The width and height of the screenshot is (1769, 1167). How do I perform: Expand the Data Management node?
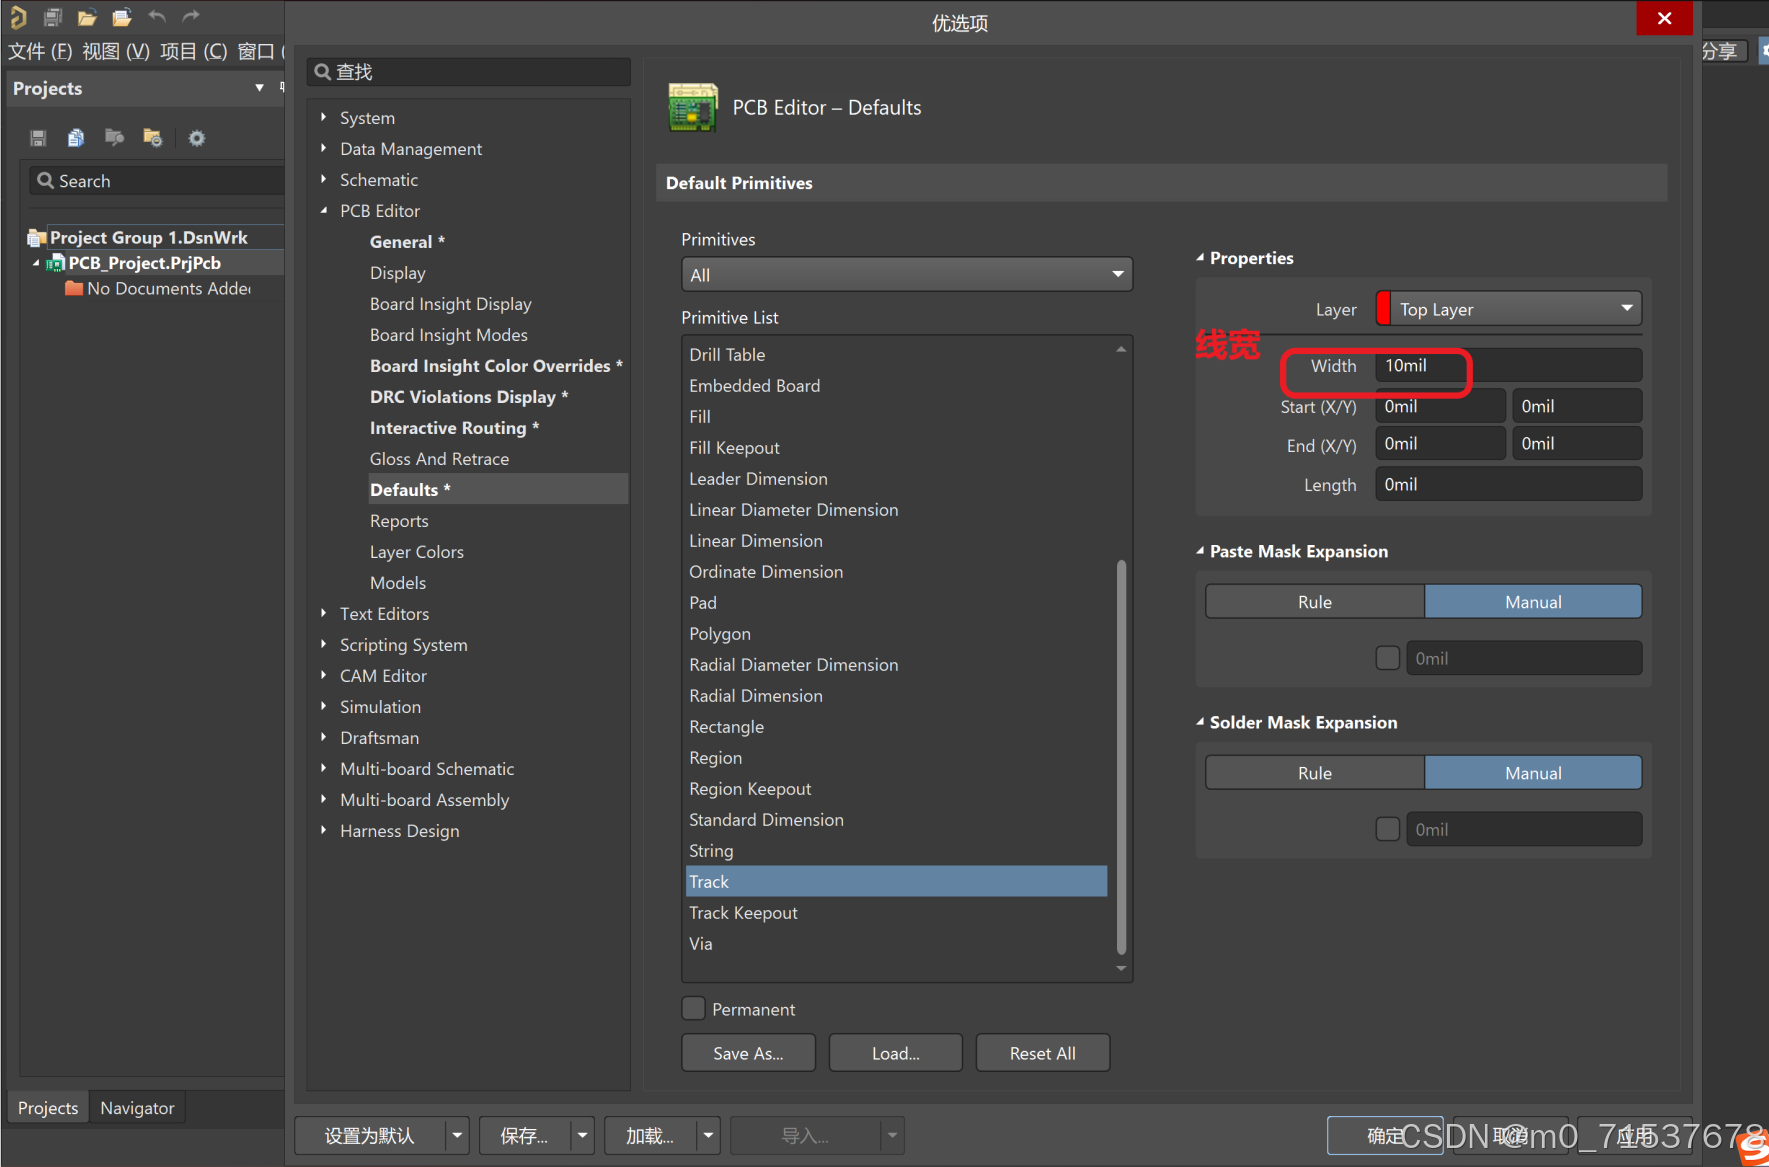[x=324, y=148]
